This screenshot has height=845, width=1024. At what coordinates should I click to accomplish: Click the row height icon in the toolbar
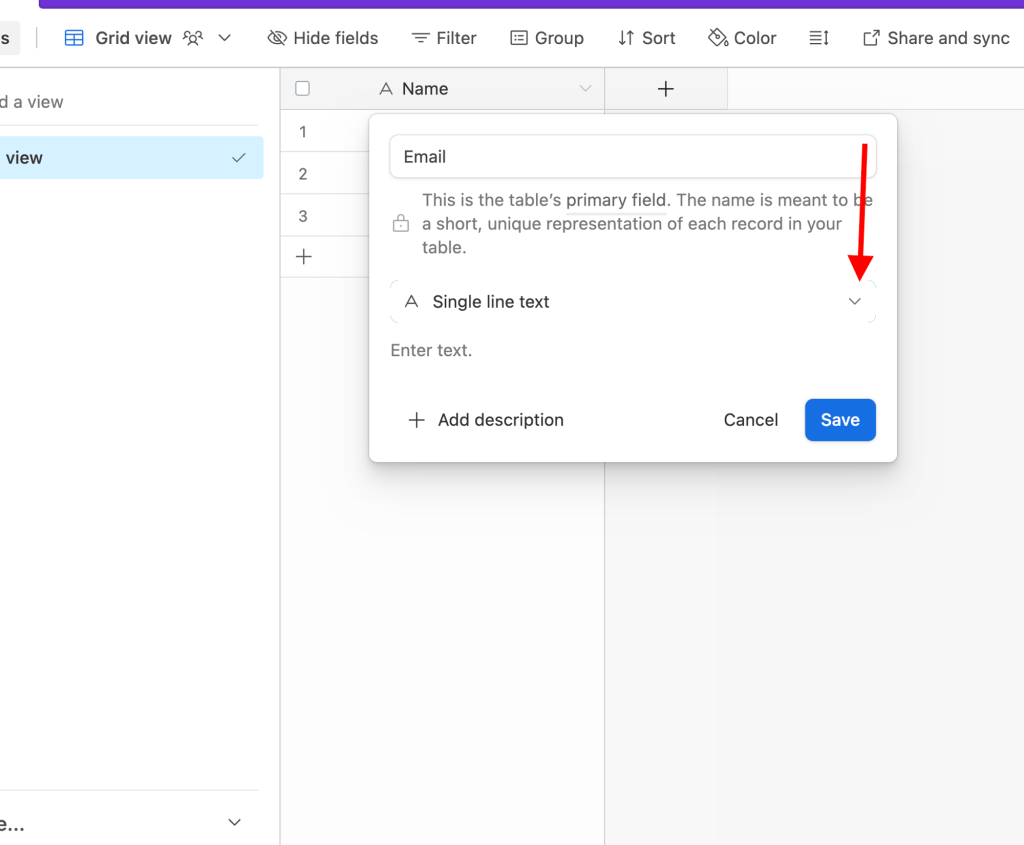[x=818, y=37]
